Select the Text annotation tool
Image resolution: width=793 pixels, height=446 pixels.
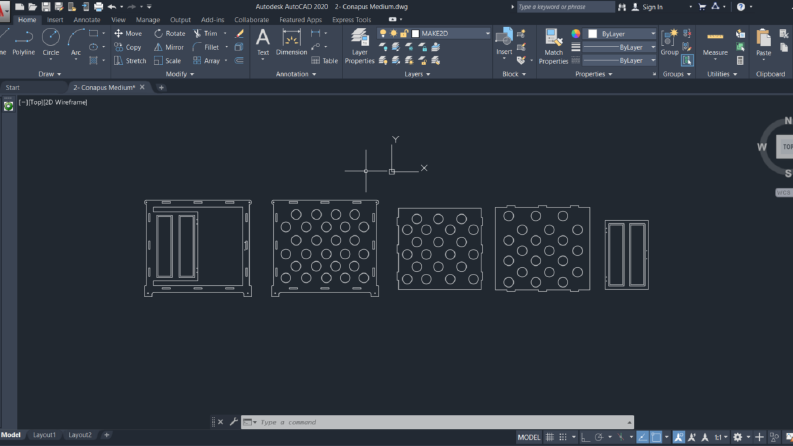tap(263, 42)
